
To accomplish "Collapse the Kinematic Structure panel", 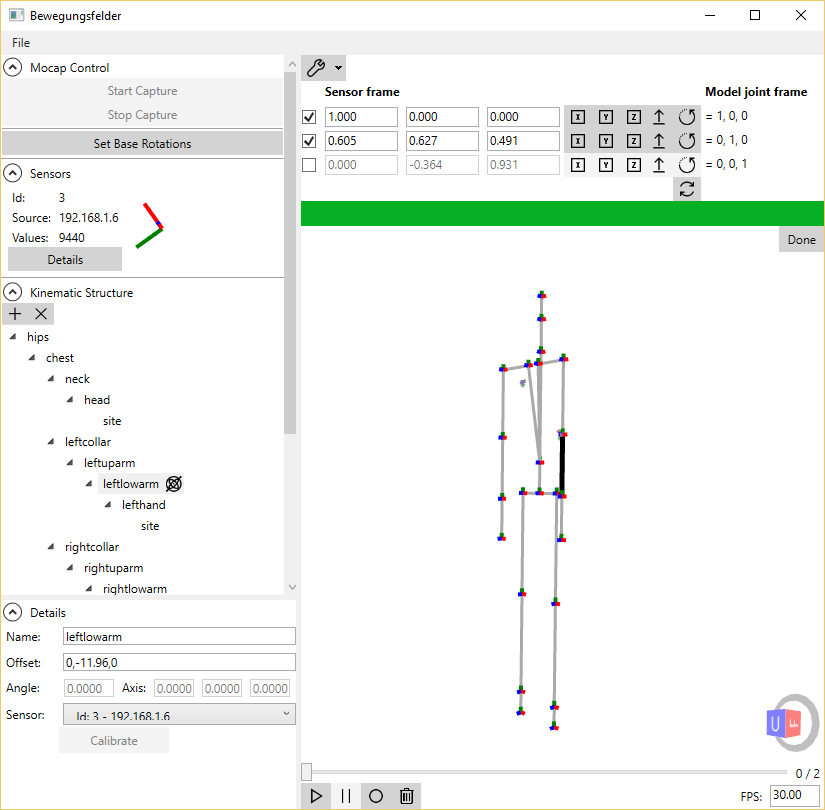I will coord(11,291).
